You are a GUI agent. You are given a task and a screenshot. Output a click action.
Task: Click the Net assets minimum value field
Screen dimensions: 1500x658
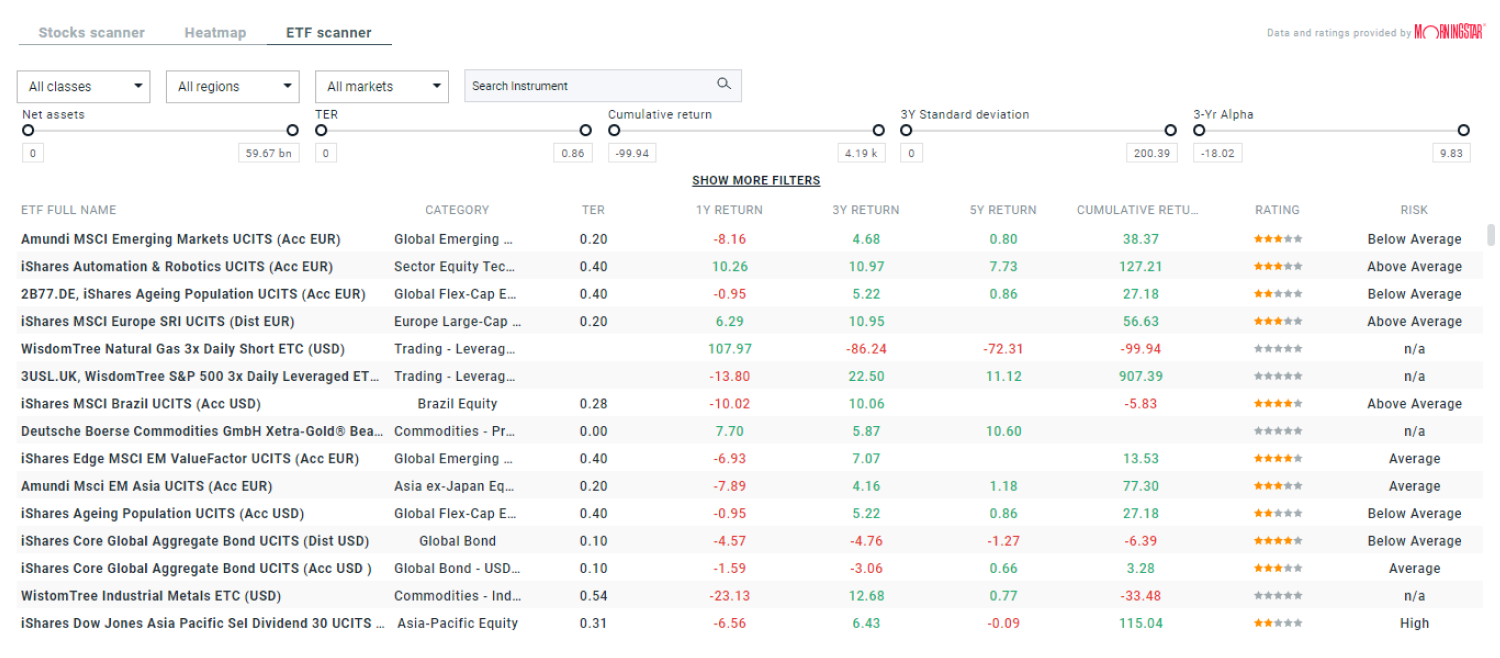click(x=32, y=152)
